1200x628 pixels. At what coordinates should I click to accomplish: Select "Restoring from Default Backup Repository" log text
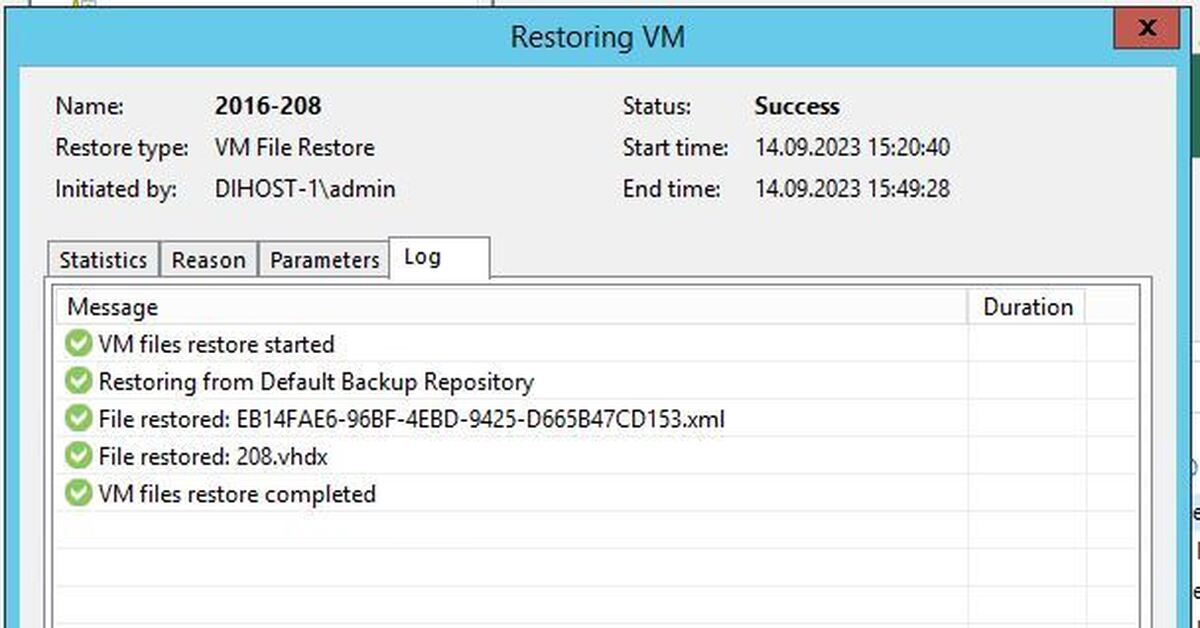[316, 381]
